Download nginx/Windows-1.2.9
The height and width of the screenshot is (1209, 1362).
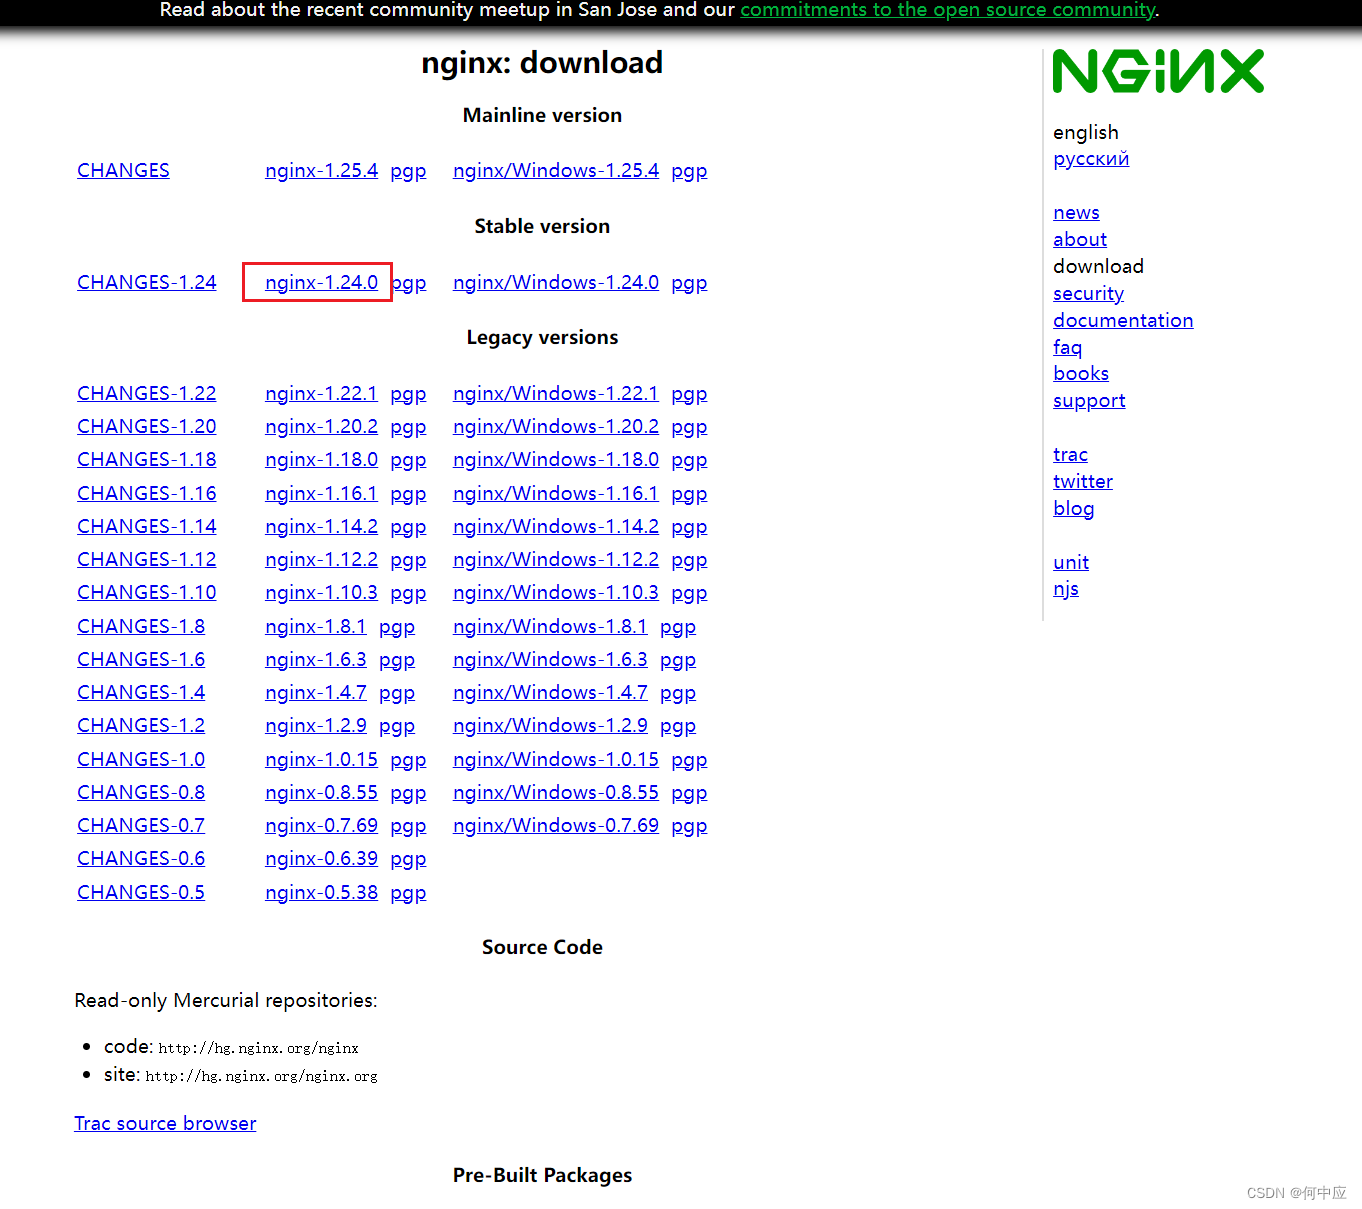550,726
